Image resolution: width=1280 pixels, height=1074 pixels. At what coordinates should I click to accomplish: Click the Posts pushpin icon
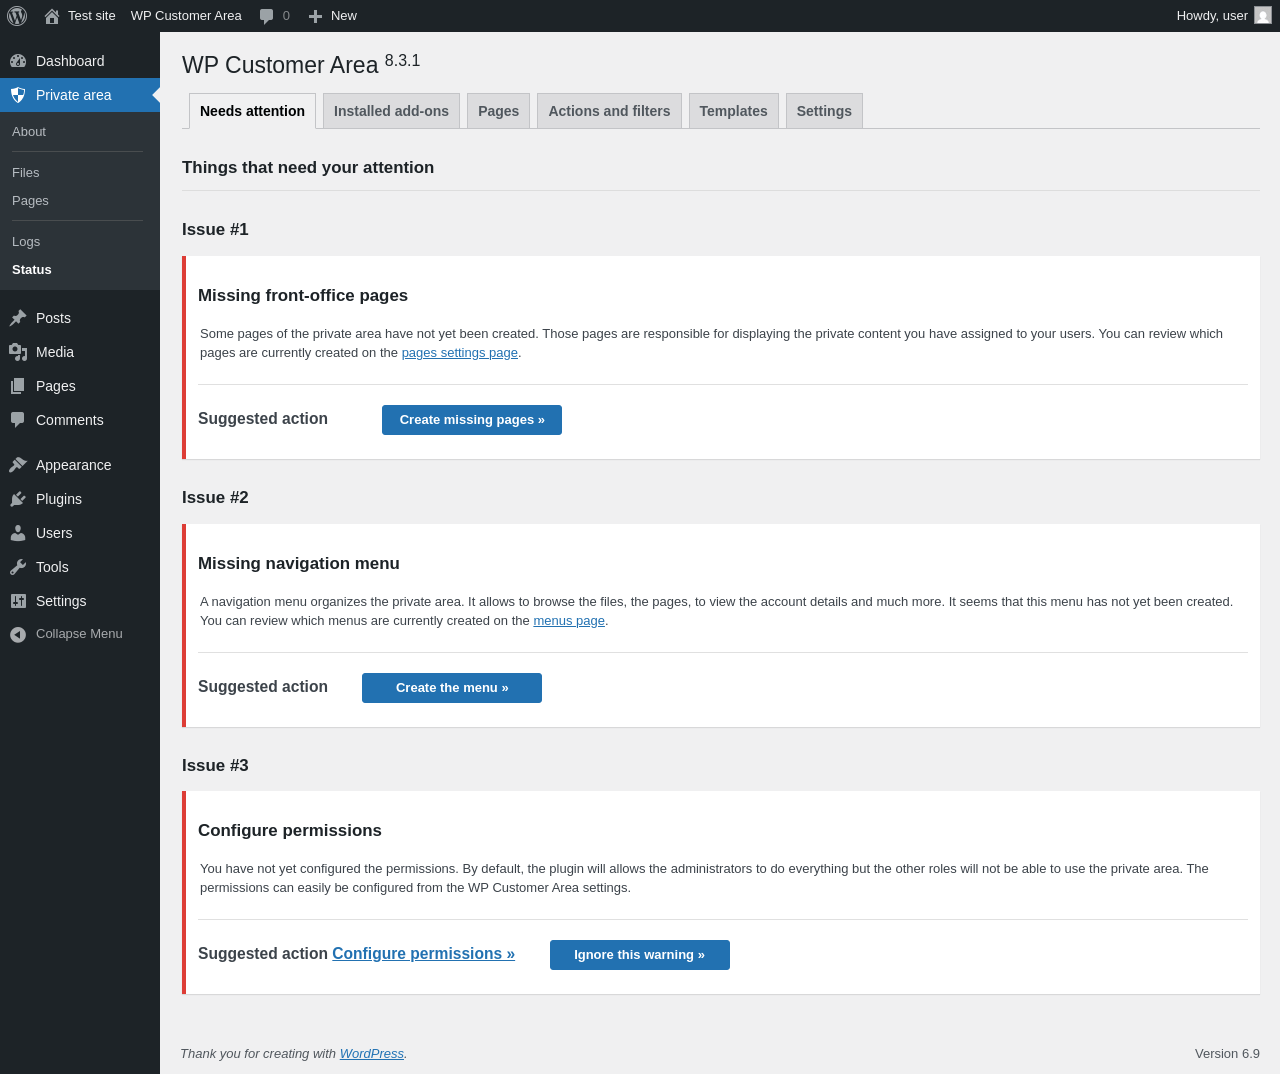click(18, 318)
